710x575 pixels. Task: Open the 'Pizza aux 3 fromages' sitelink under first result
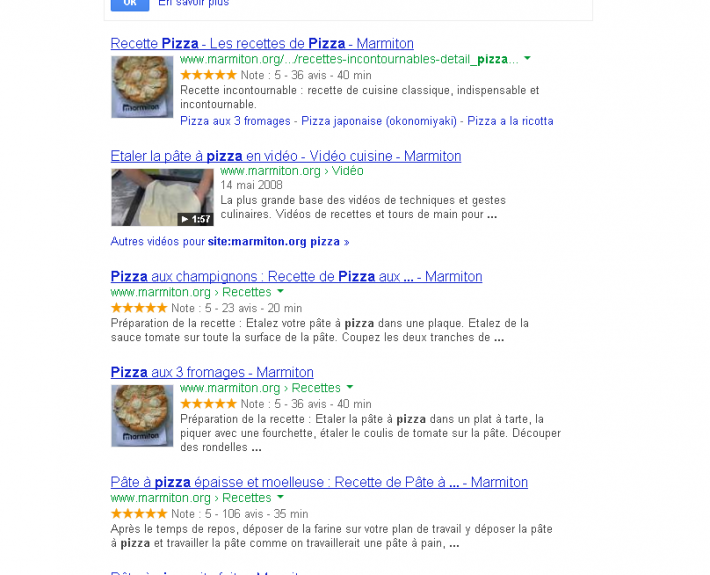tap(235, 121)
